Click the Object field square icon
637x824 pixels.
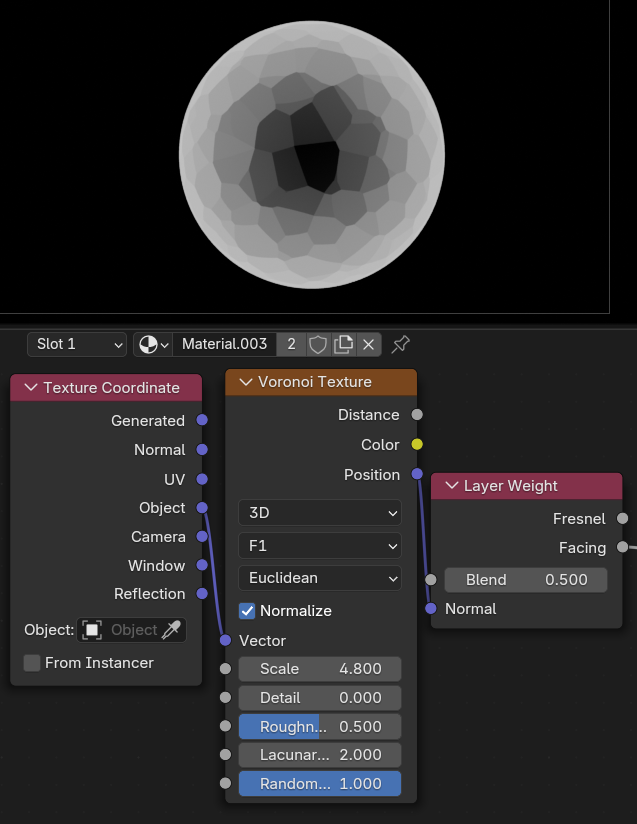coord(92,630)
